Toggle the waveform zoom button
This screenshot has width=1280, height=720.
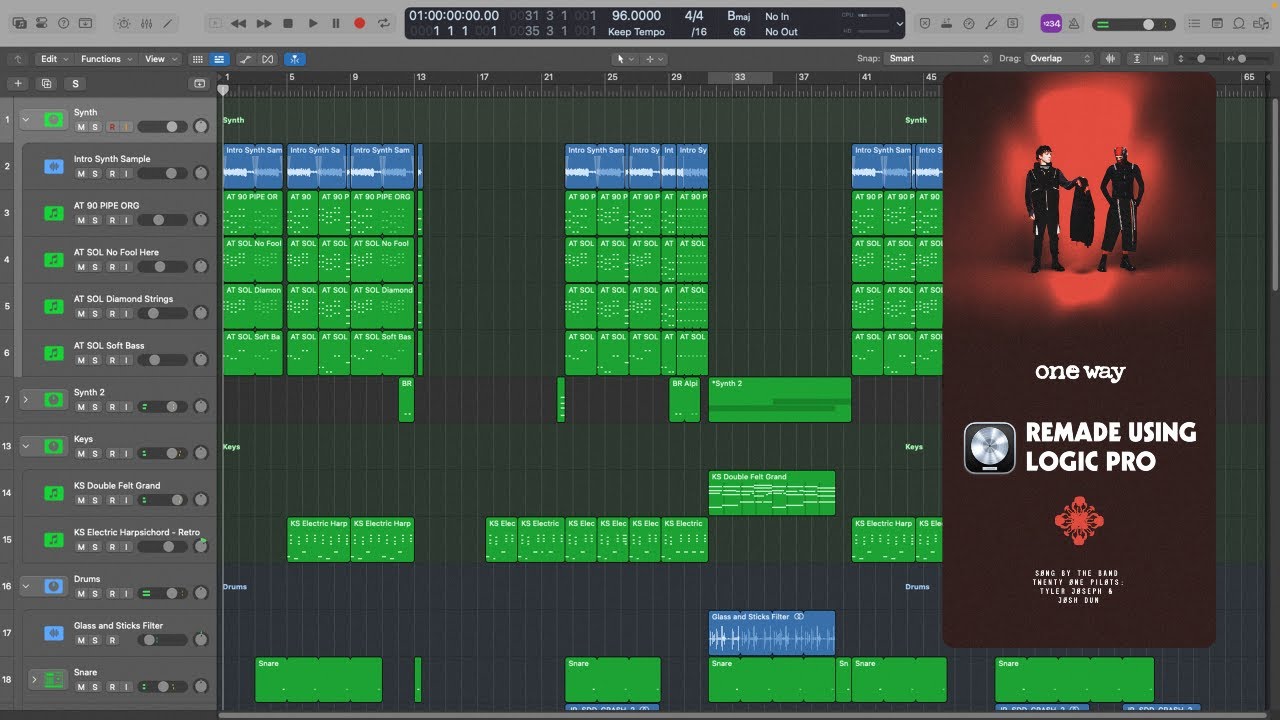[1111, 59]
